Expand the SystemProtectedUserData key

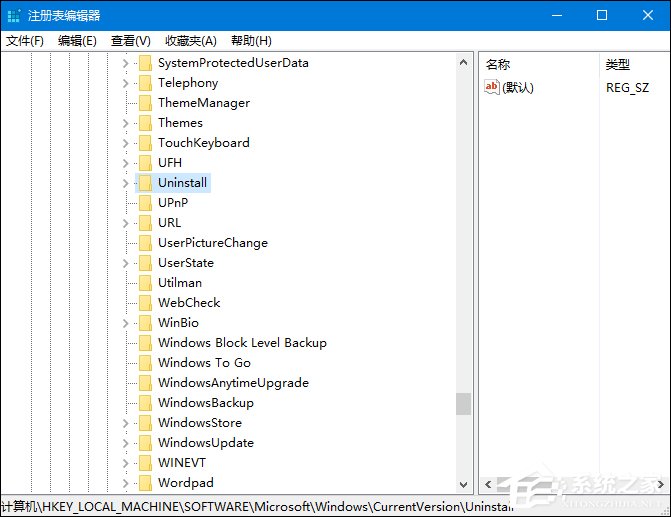click(125, 63)
